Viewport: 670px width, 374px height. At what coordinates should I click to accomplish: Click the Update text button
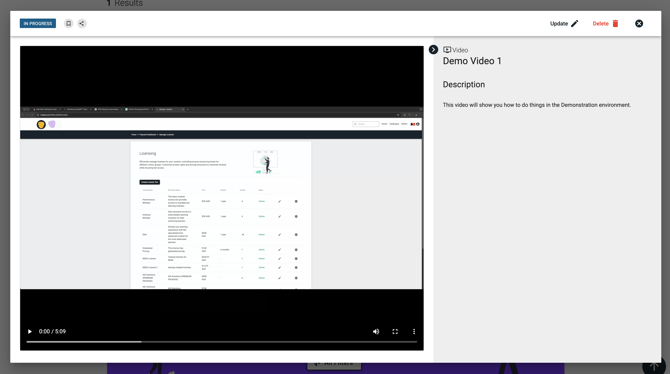(558, 24)
